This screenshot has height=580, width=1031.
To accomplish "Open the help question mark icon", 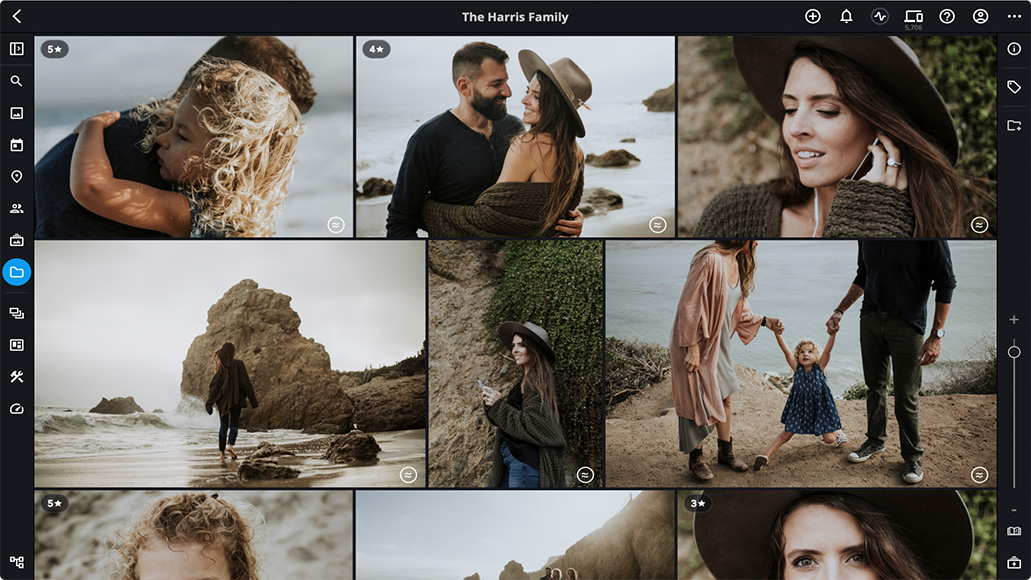I will click(947, 16).
